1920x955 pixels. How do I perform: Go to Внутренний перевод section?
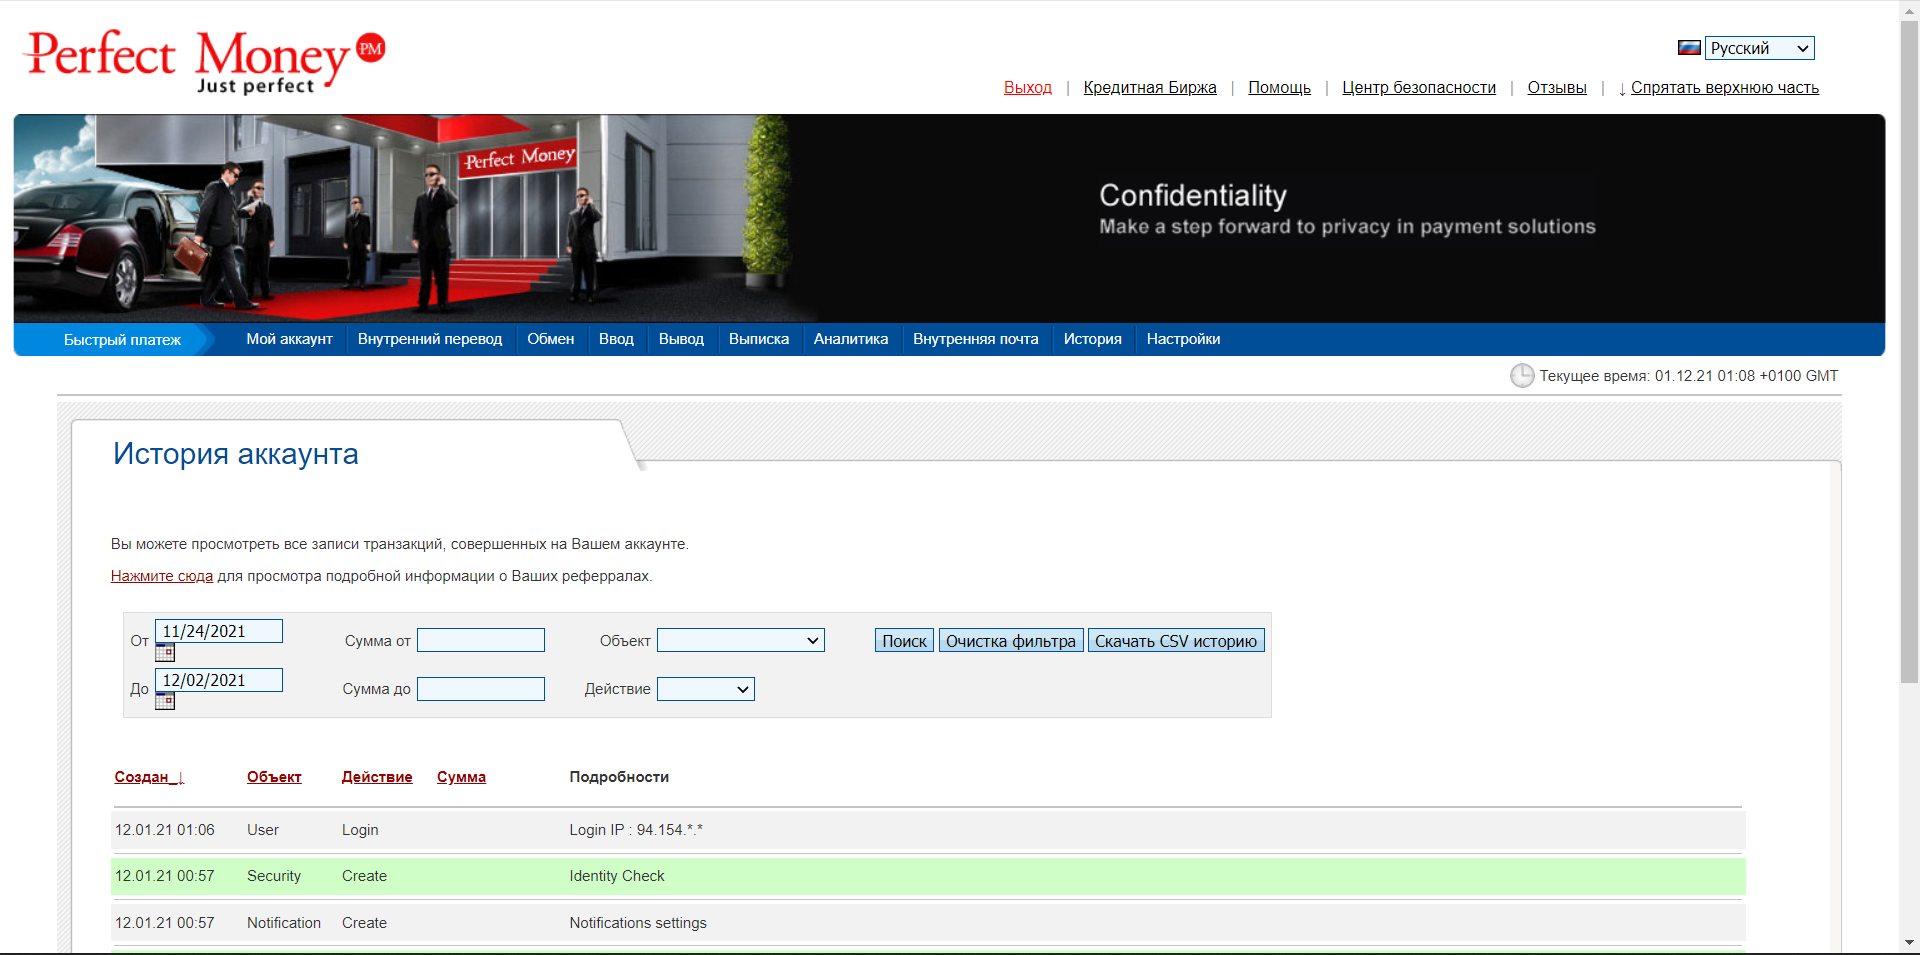pyautogui.click(x=430, y=339)
